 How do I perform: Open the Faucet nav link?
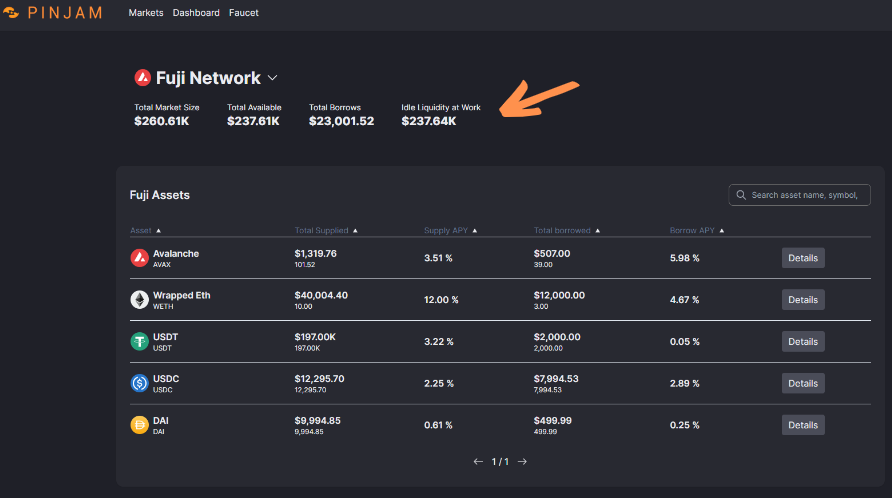coord(243,13)
